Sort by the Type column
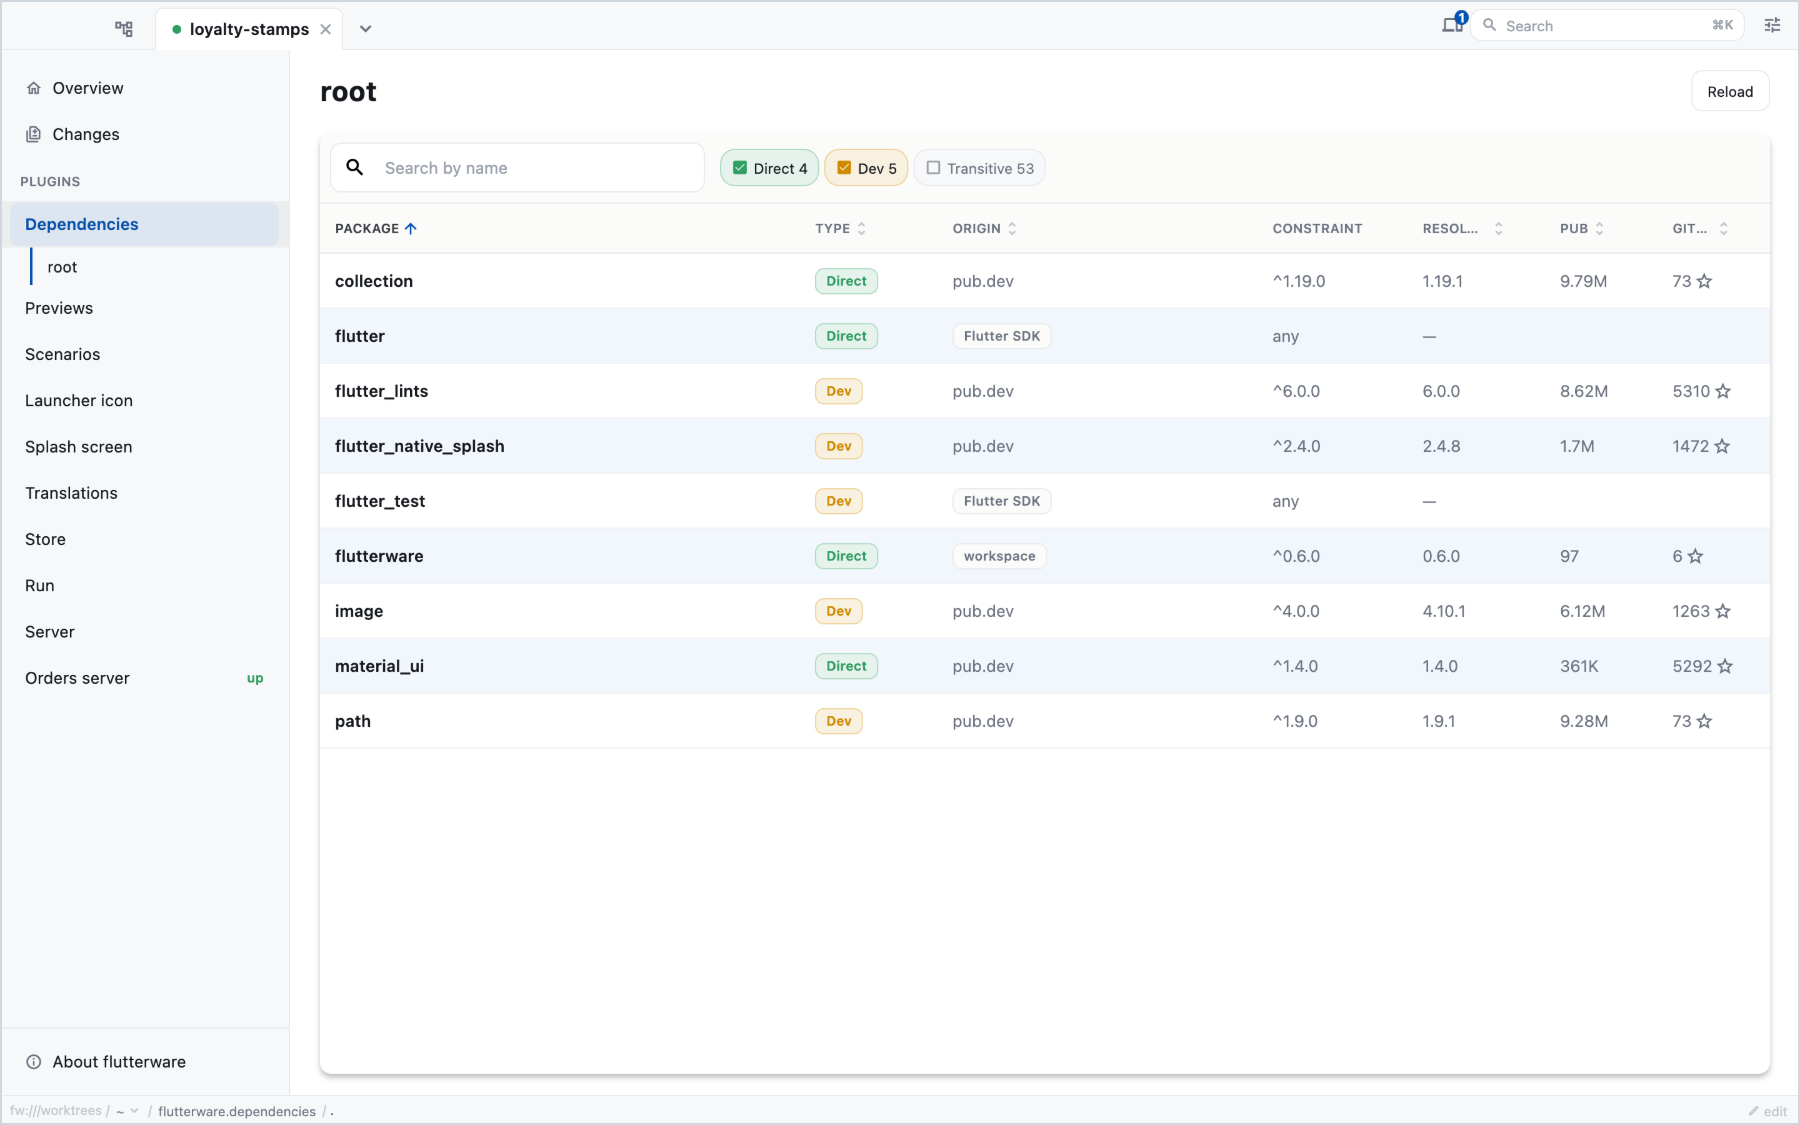The width and height of the screenshot is (1800, 1125). 840,228
